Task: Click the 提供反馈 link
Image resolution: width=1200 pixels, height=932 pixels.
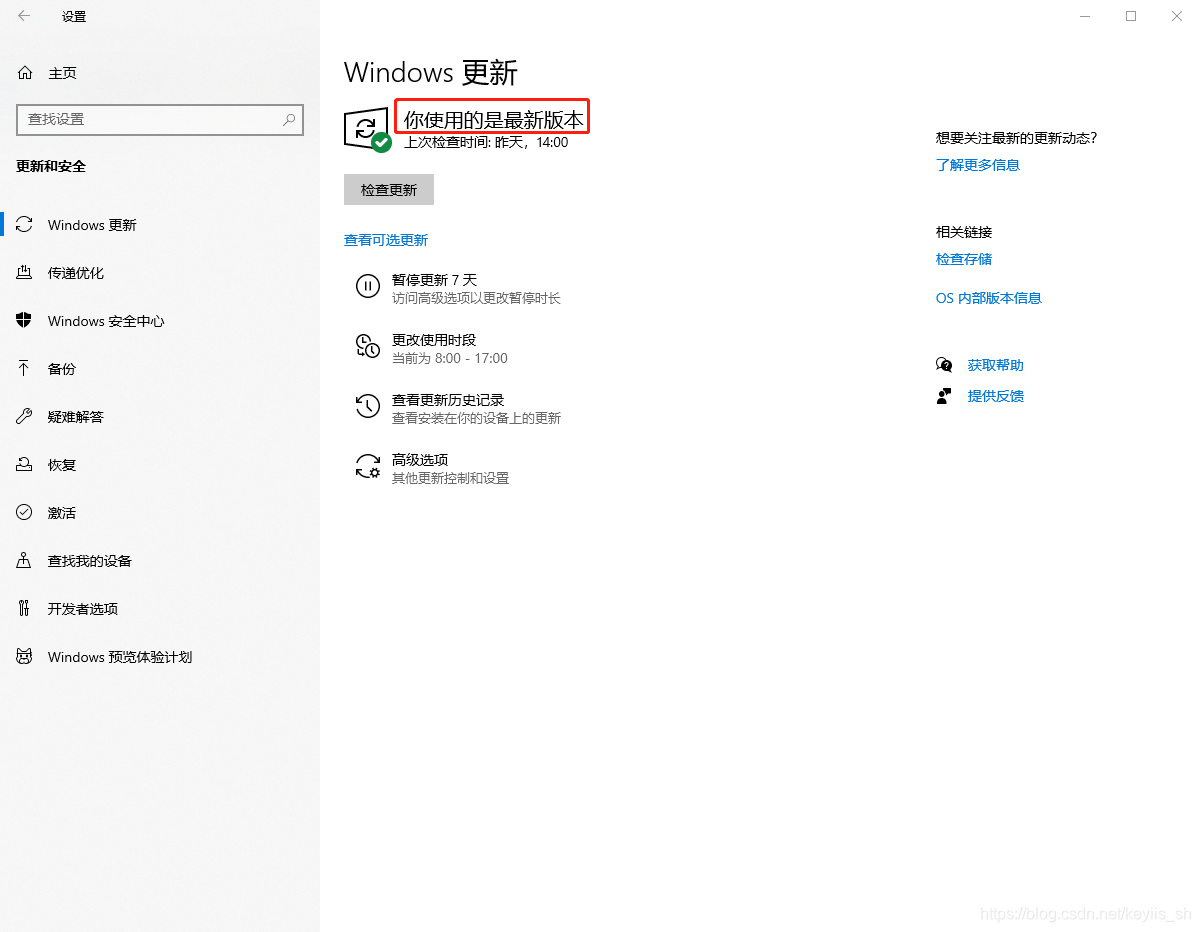Action: click(x=996, y=396)
